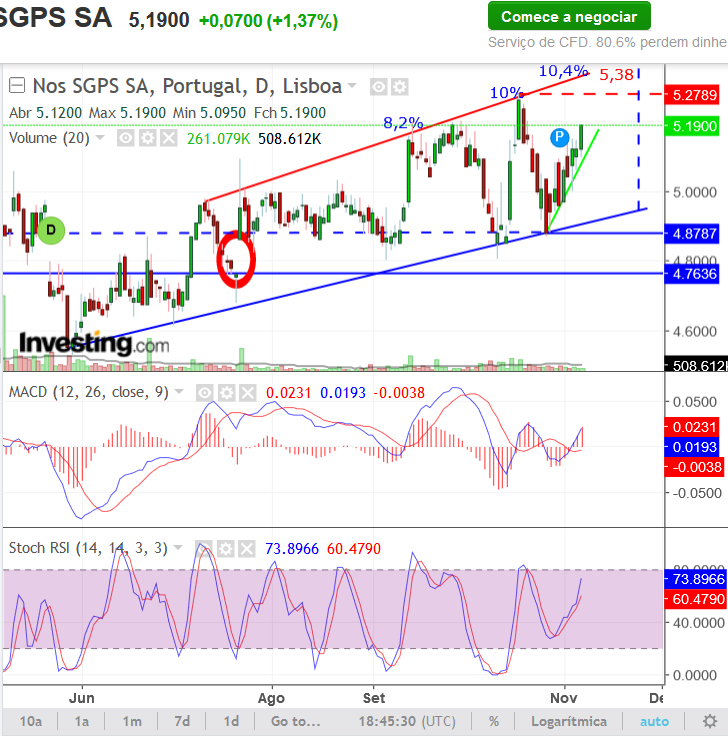Click the 4.8787 blue price label
Image resolution: width=728 pixels, height=736 pixels.
[x=693, y=233]
